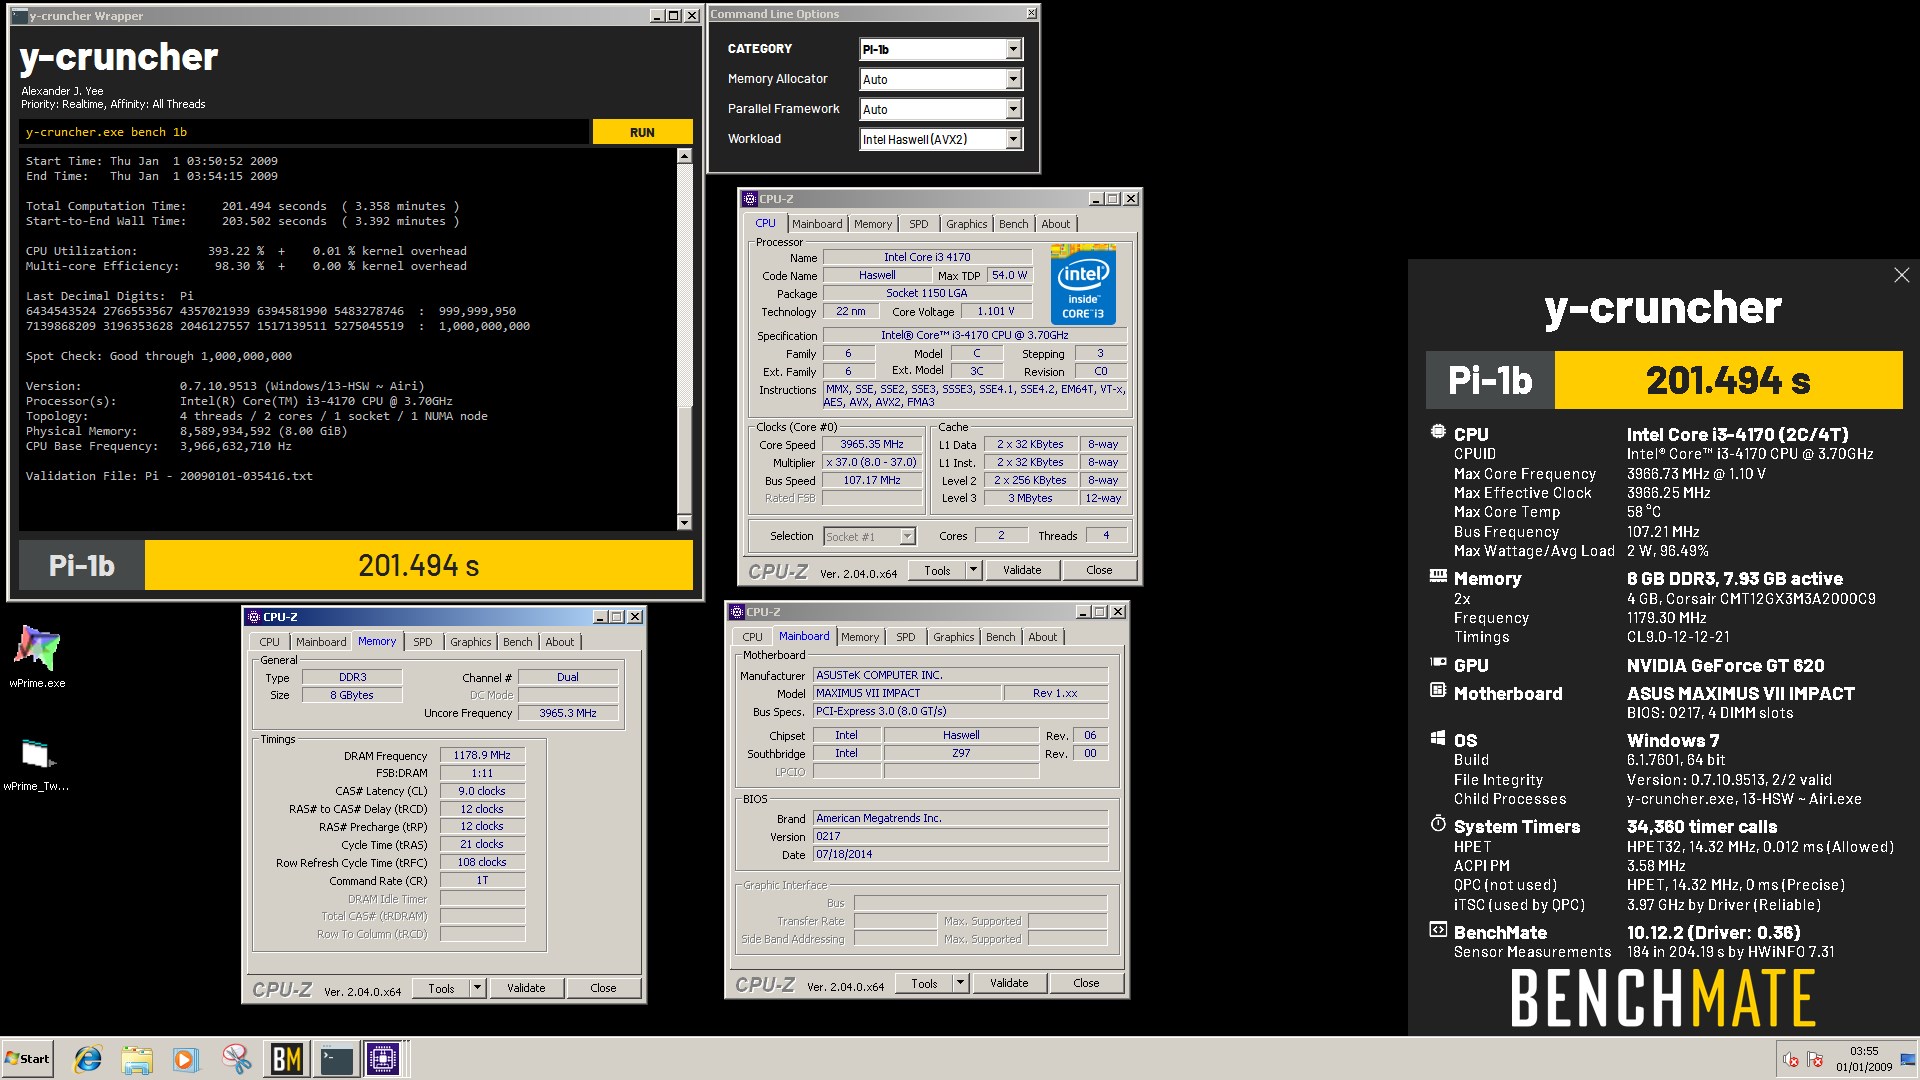Screen dimensions: 1920x1080
Task: Open About tab in CPU-Z Mainboard window
Action: [x=1042, y=637]
